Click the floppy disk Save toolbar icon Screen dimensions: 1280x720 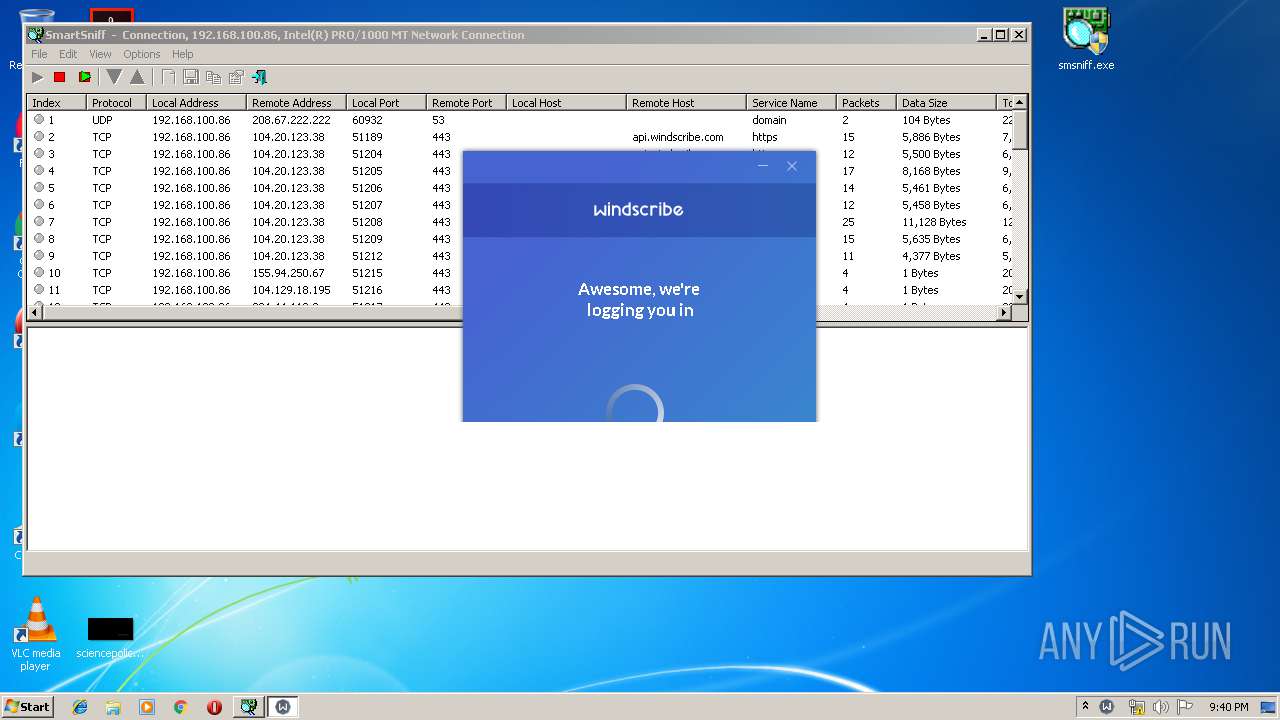(190, 77)
